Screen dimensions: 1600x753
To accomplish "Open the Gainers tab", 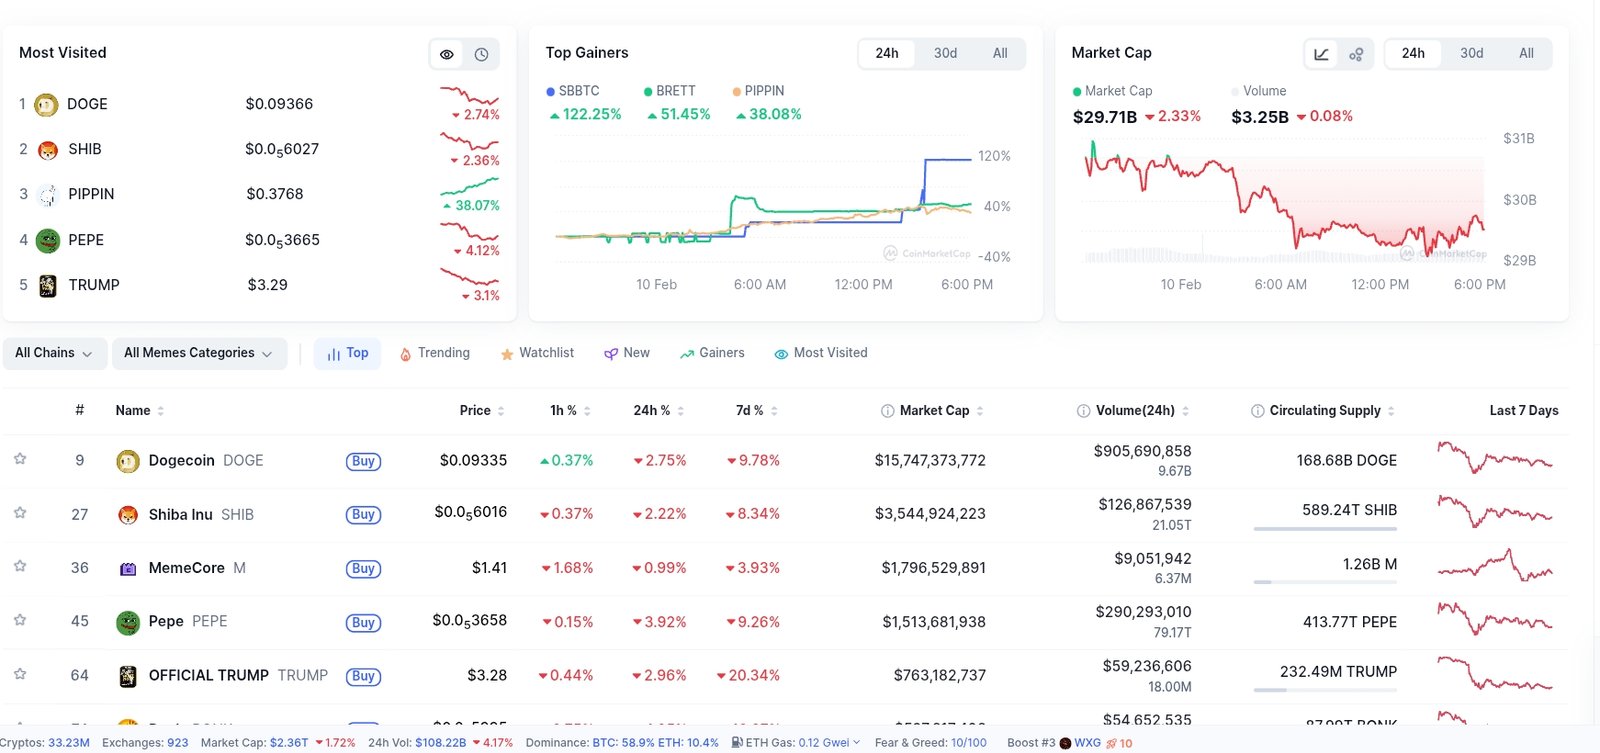I will (x=712, y=353).
